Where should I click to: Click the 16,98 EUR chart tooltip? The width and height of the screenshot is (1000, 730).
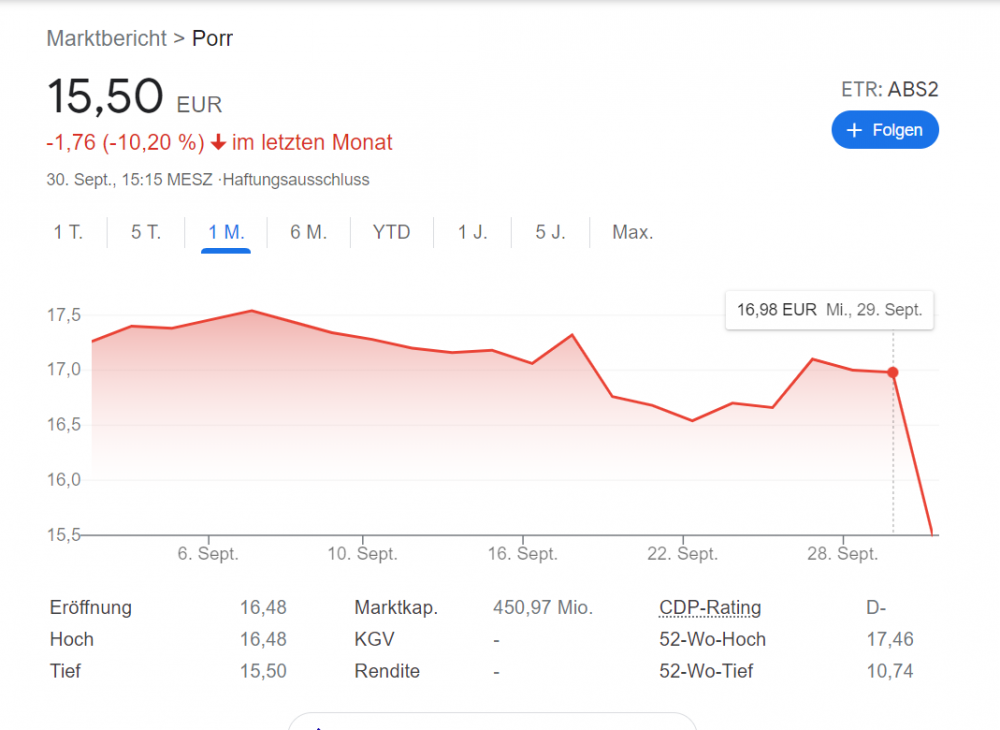829,310
